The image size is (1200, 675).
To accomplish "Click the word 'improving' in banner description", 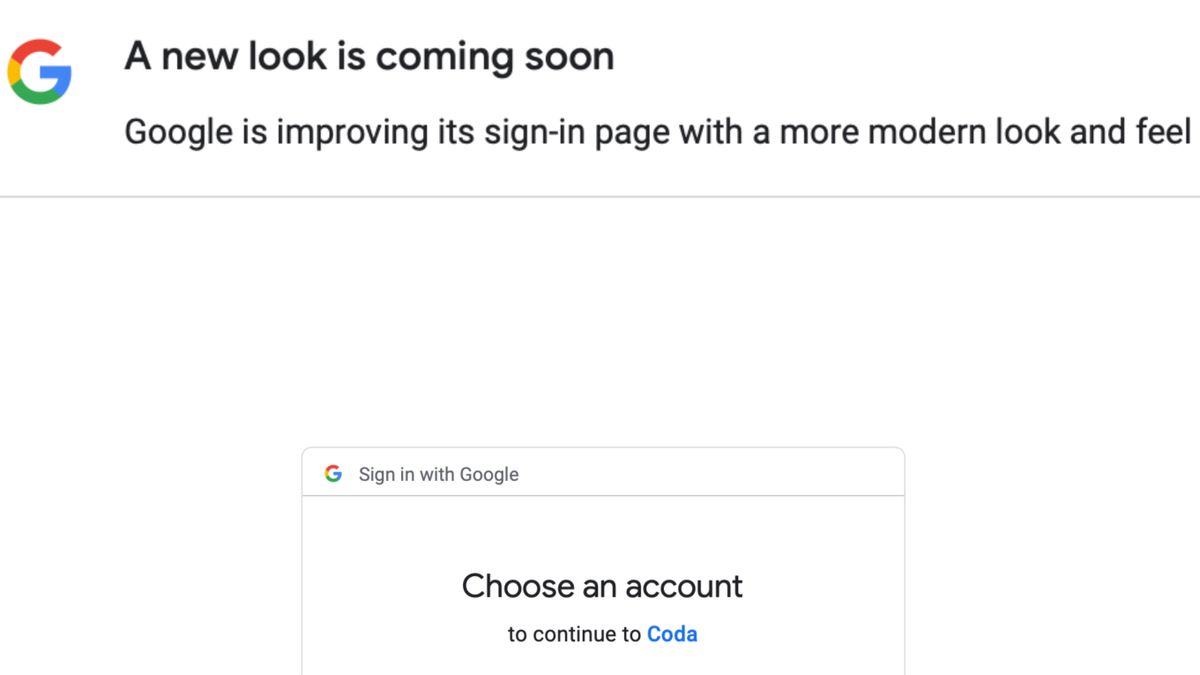I will tap(336, 131).
